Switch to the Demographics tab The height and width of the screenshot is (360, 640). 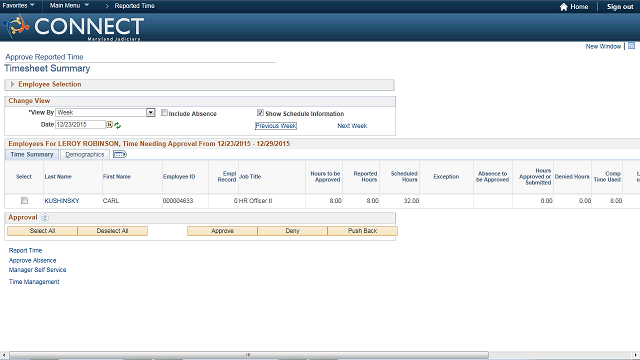coord(85,154)
